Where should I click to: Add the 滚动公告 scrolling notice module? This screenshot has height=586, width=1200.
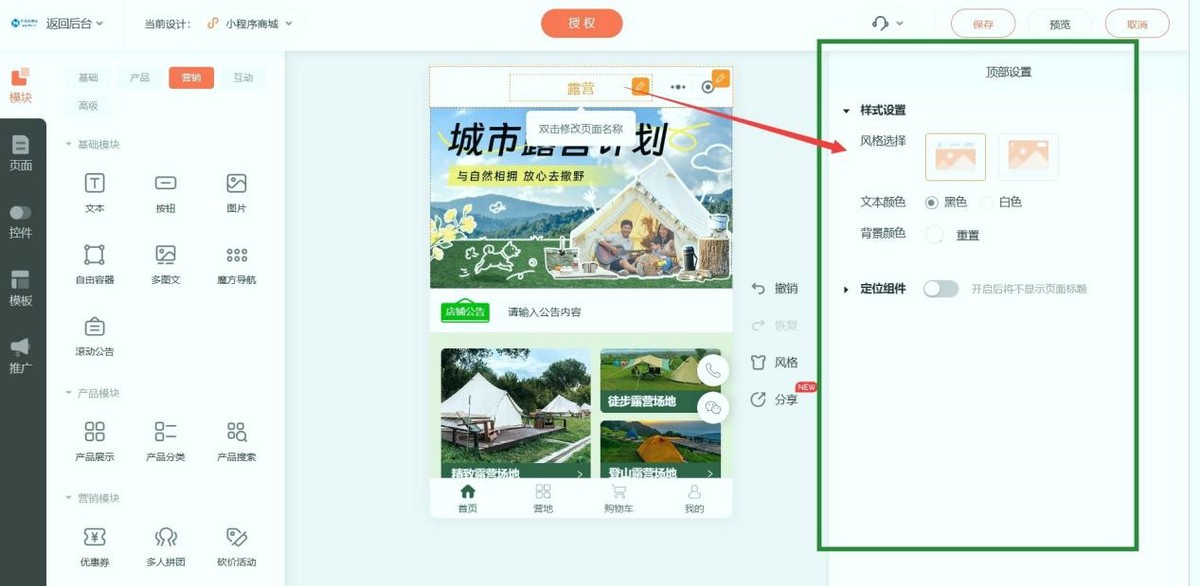(x=94, y=335)
